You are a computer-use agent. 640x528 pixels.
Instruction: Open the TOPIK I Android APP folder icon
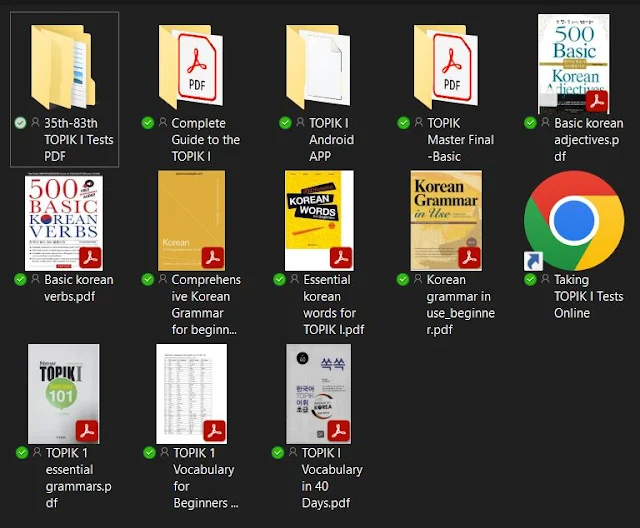318,67
